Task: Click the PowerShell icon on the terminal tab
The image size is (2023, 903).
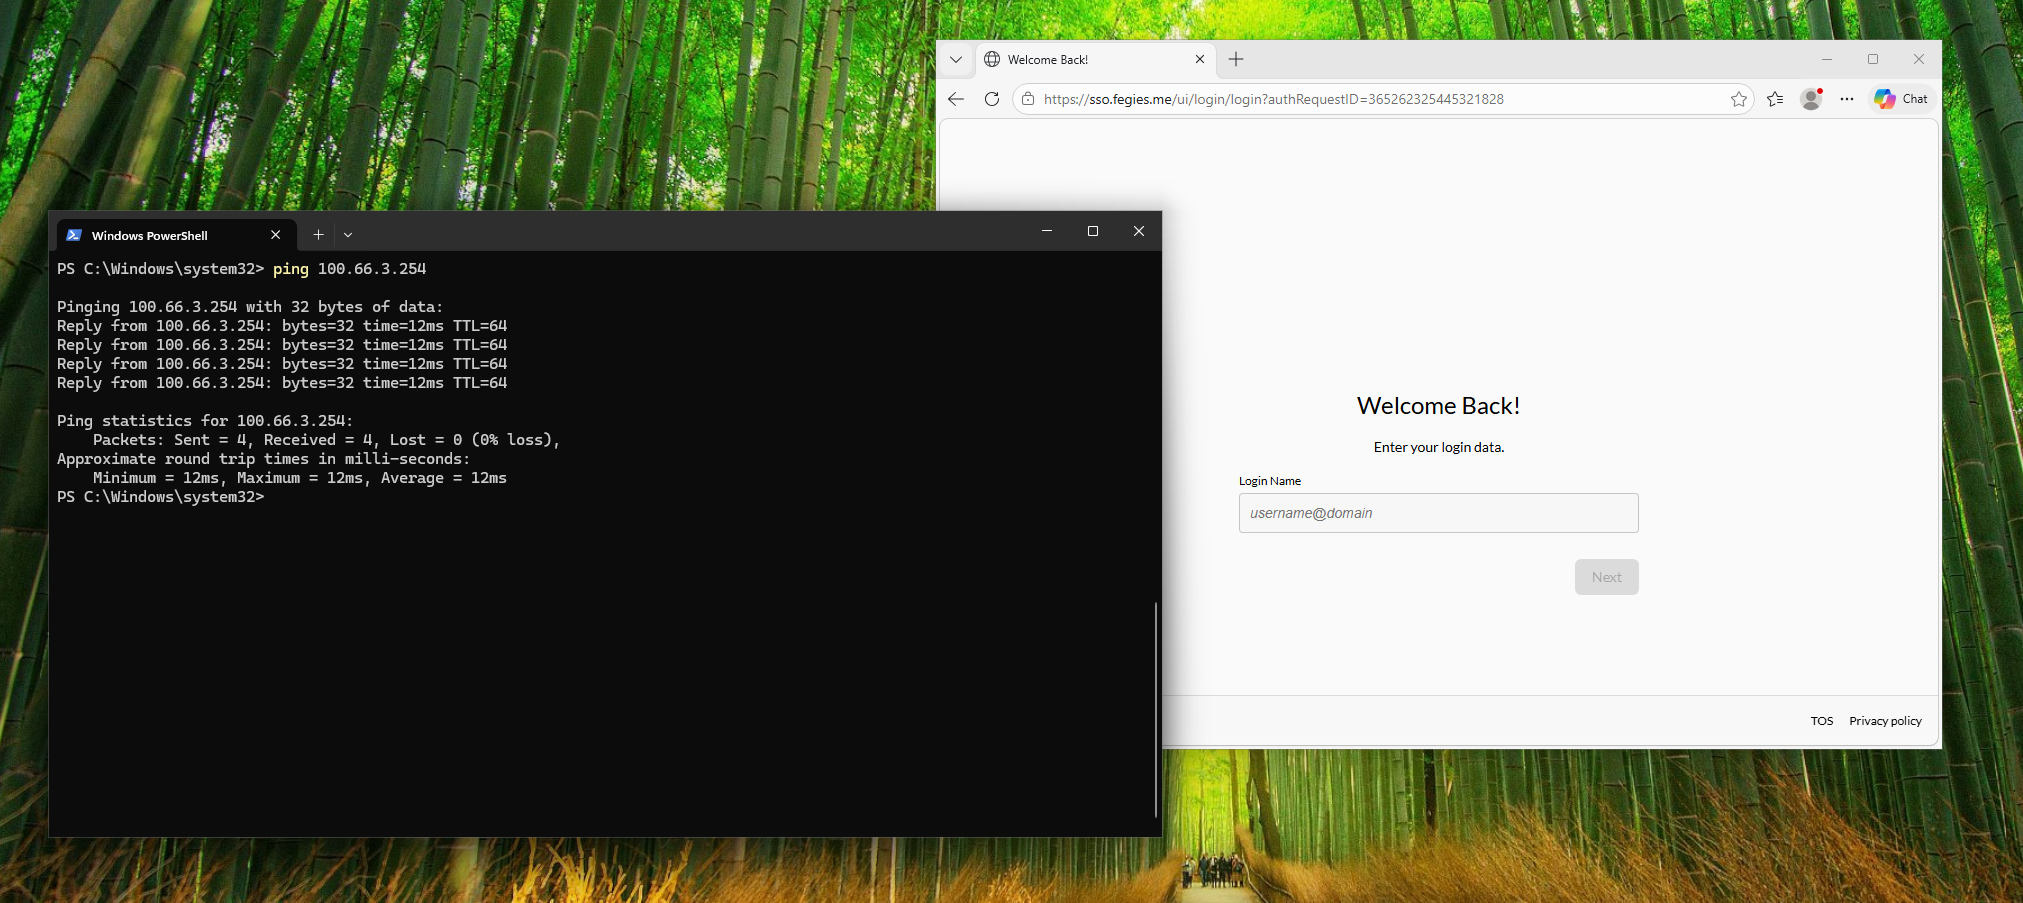Action: click(74, 234)
